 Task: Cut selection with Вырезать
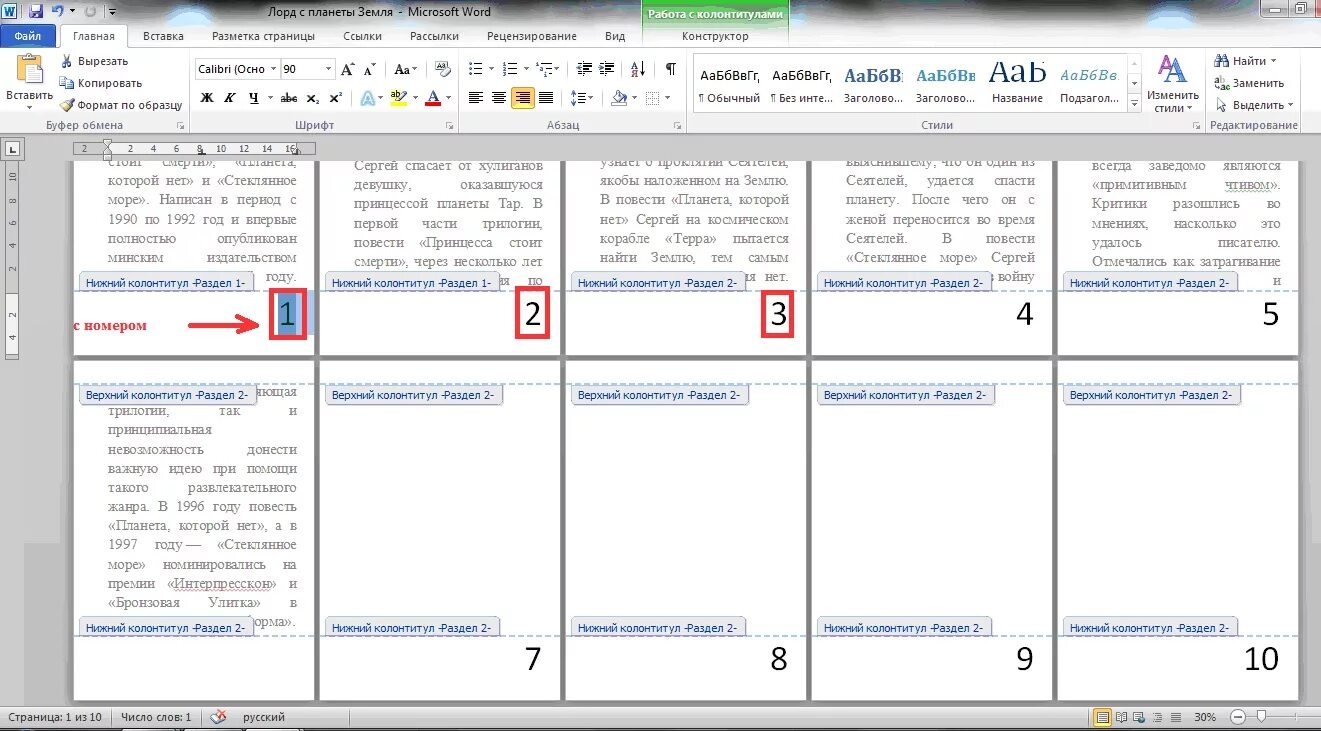coord(94,61)
